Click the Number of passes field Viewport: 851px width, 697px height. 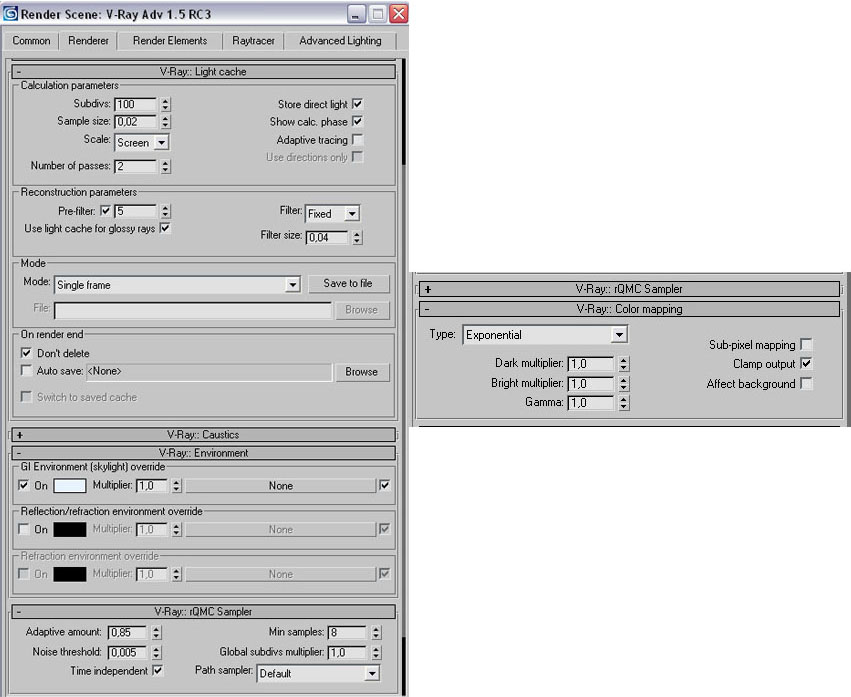tap(136, 166)
